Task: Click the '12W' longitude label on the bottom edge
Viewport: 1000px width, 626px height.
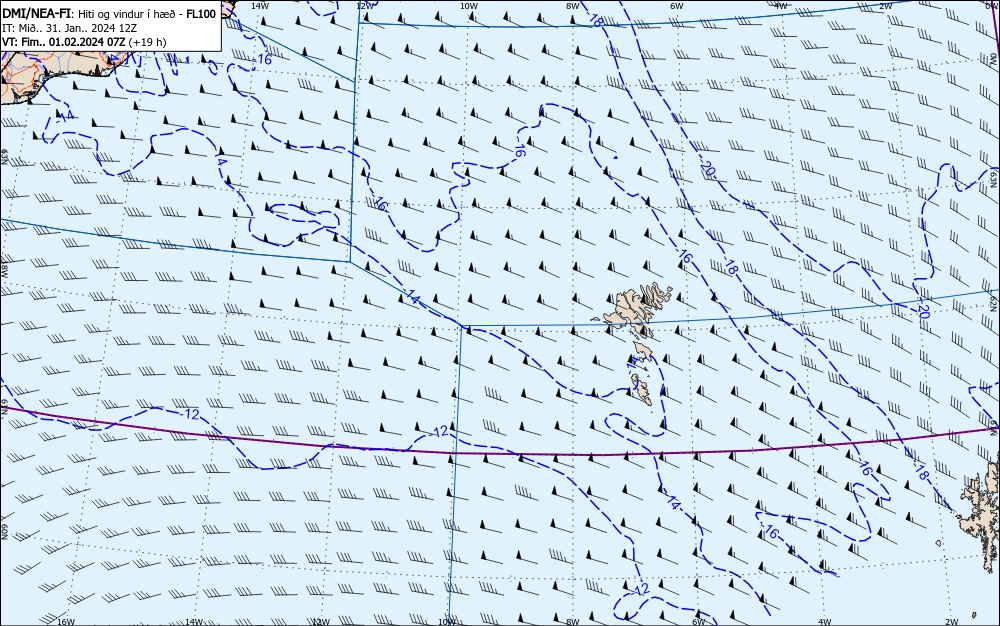Action: coord(321,622)
